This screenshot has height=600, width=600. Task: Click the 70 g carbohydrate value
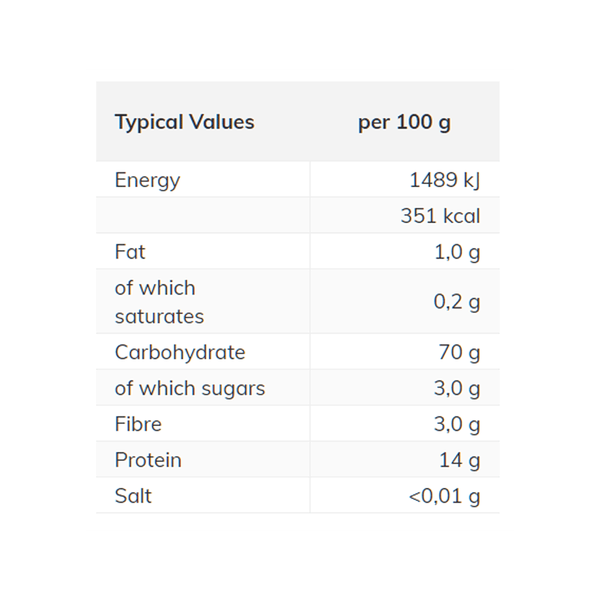click(460, 352)
